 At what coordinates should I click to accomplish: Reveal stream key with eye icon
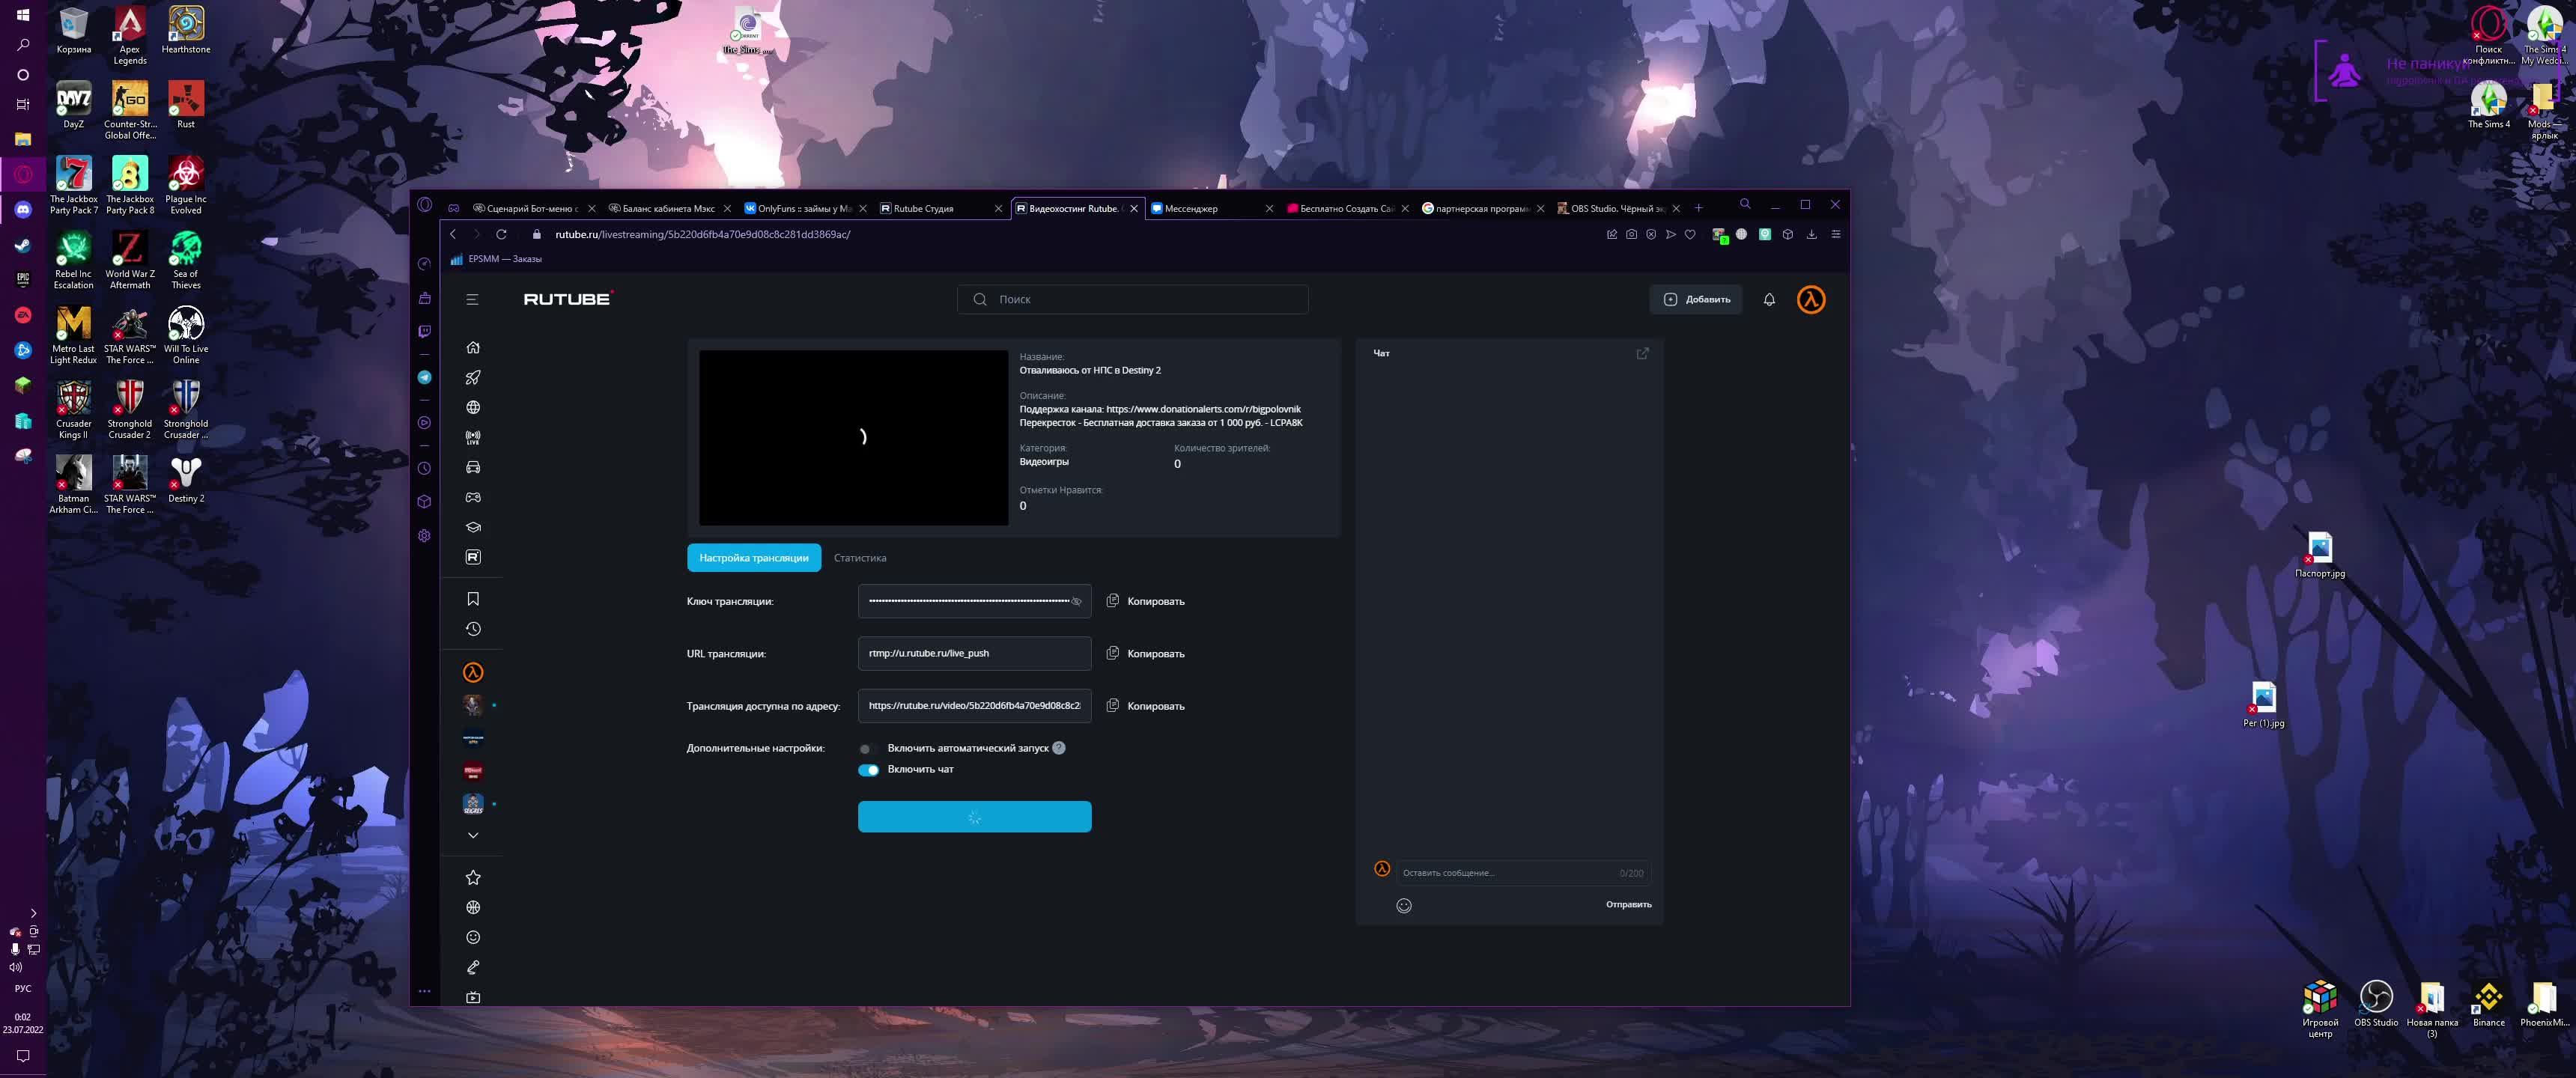[1077, 601]
